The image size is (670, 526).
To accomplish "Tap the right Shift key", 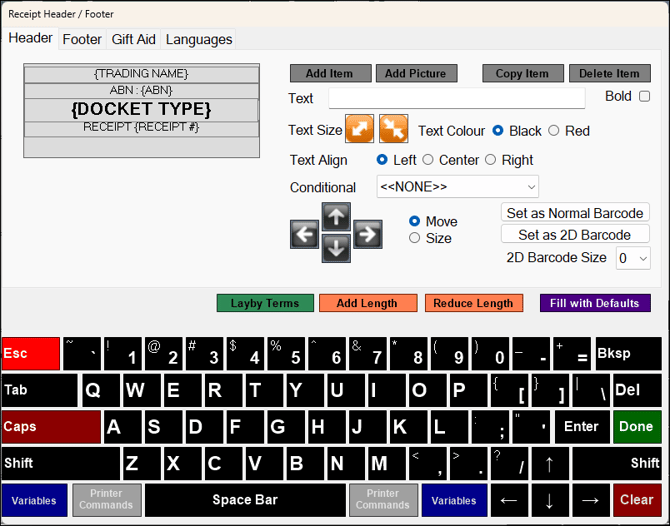I will coord(617,464).
